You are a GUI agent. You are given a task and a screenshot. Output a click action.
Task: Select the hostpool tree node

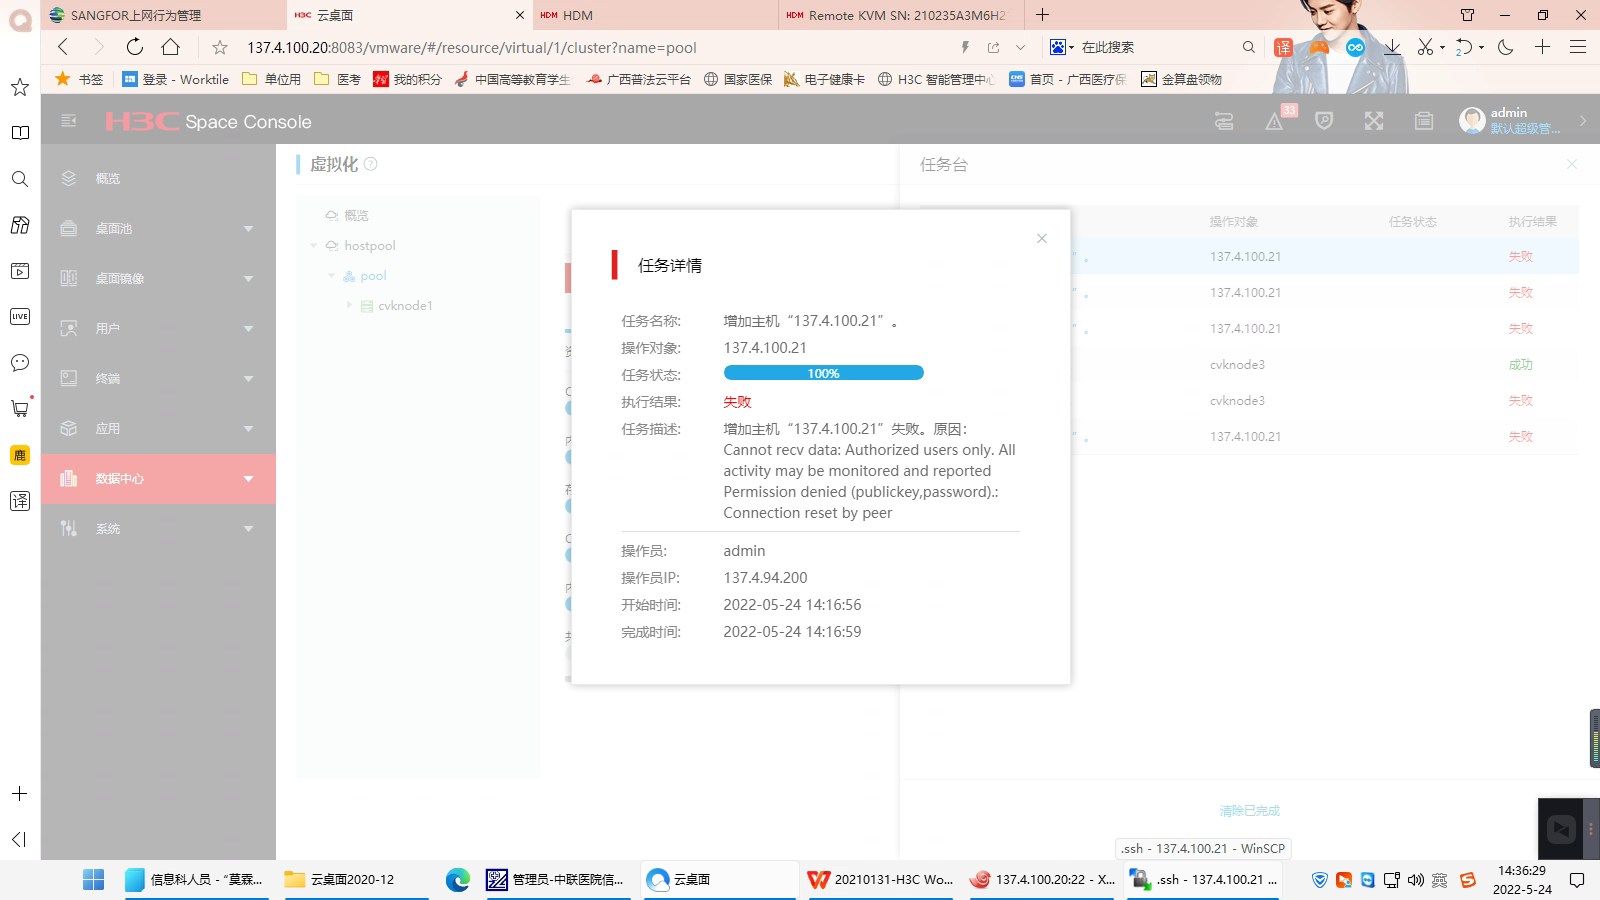(x=369, y=246)
